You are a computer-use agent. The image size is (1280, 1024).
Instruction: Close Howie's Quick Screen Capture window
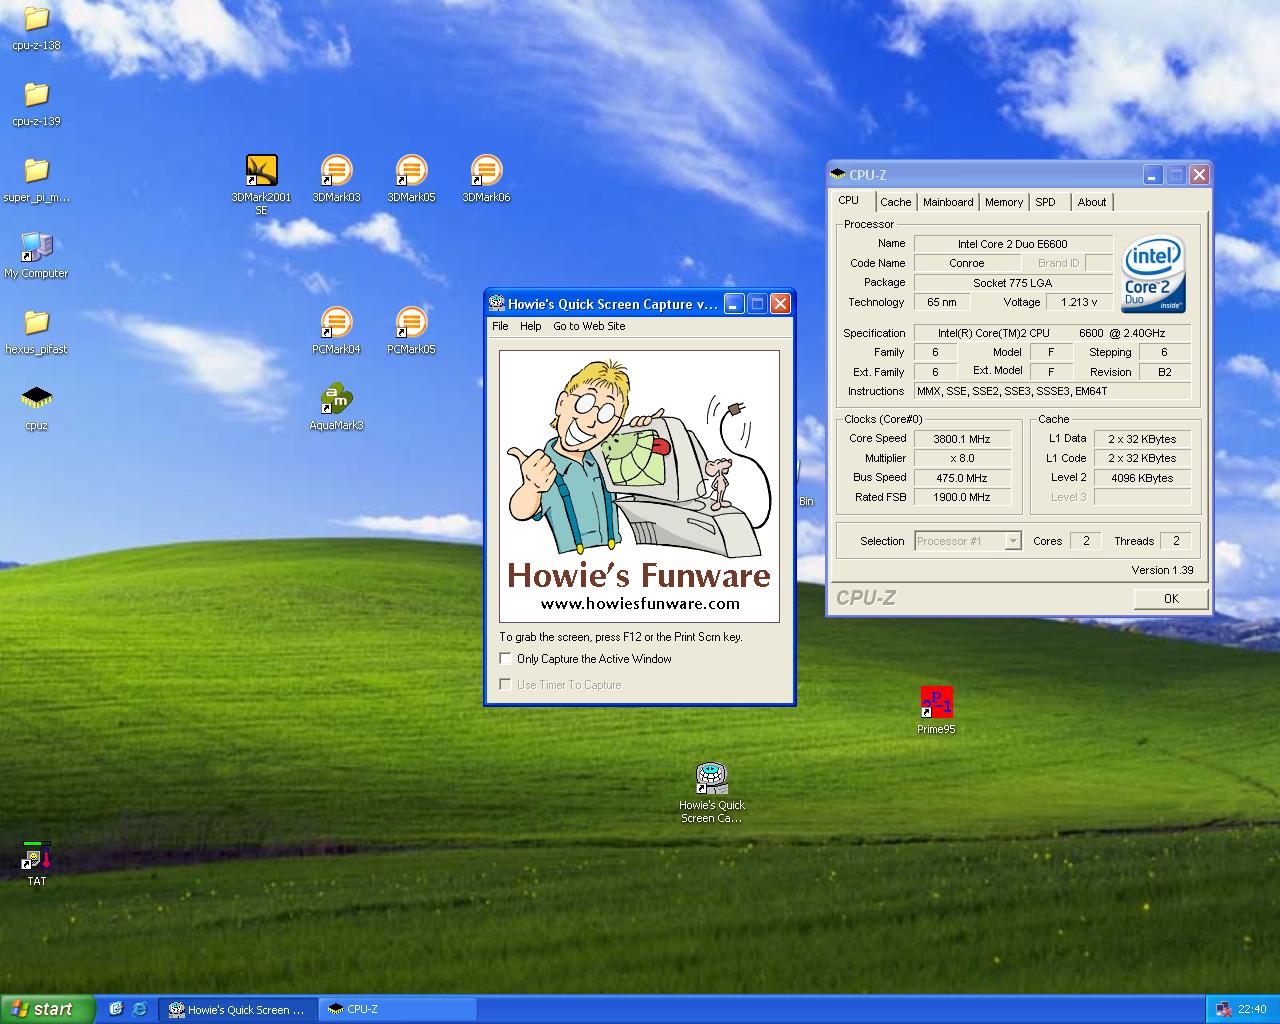tap(781, 304)
